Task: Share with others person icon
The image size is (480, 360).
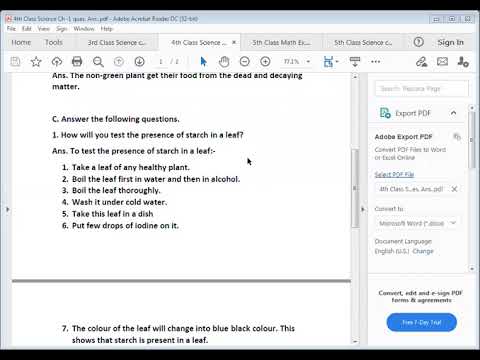Action: (463, 62)
